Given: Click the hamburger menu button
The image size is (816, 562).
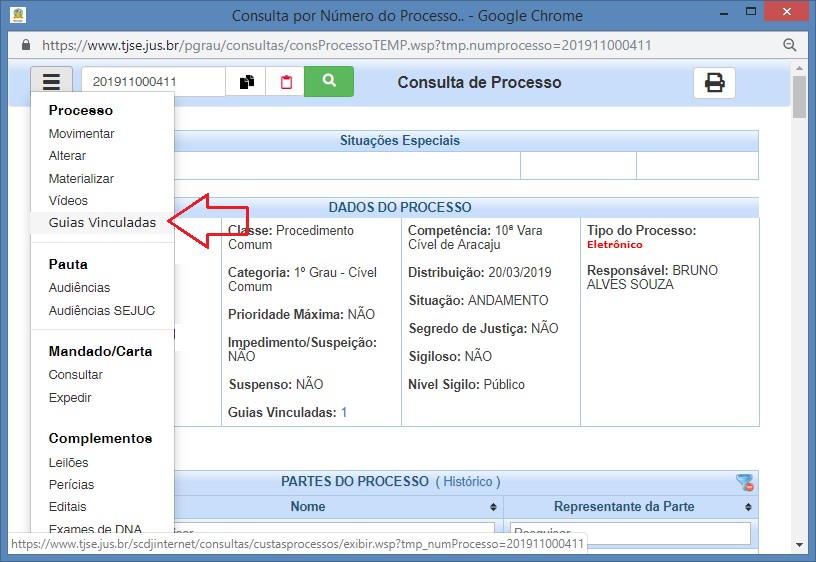Looking at the screenshot, I should pos(51,82).
